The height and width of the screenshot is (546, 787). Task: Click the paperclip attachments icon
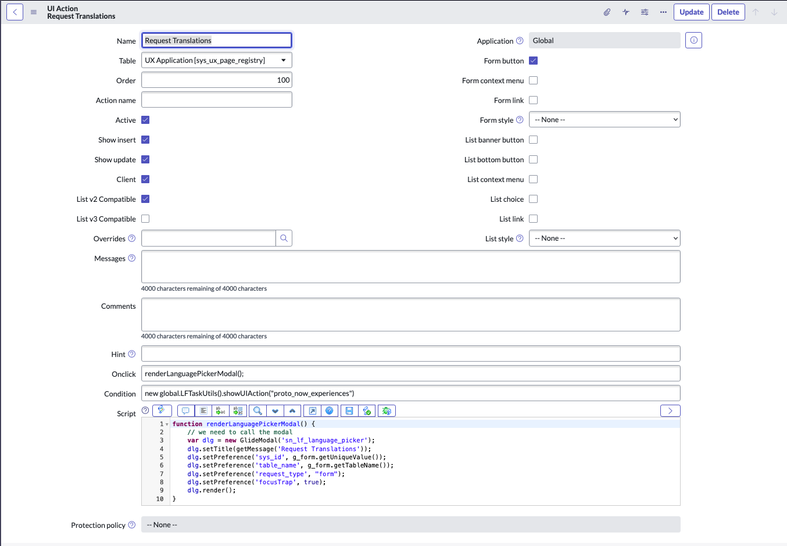[x=607, y=12]
